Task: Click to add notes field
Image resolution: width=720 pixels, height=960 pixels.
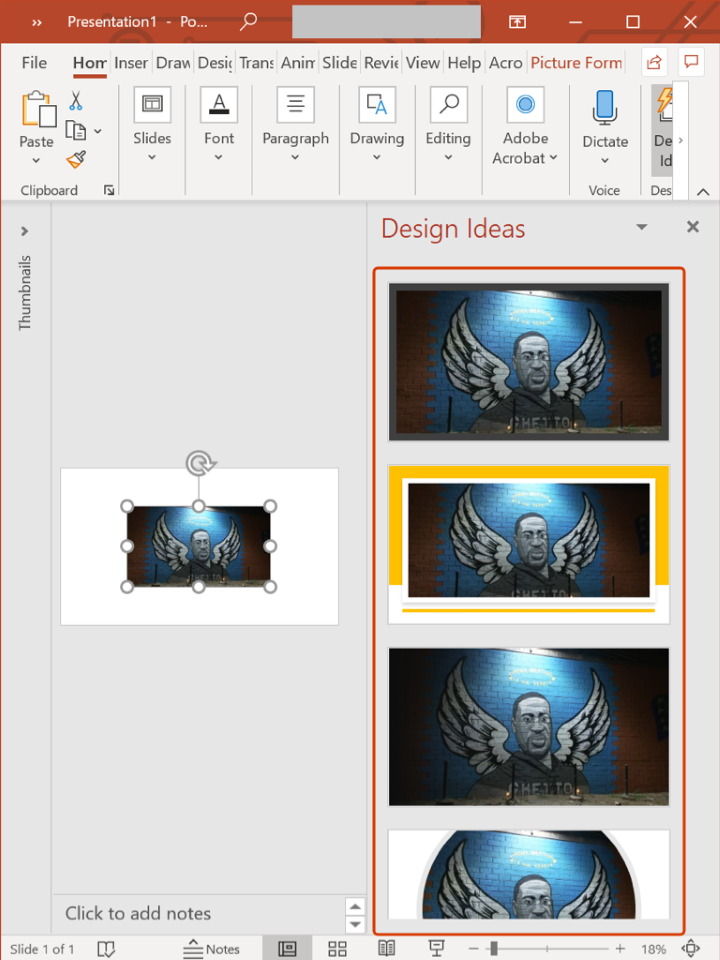Action: point(200,913)
